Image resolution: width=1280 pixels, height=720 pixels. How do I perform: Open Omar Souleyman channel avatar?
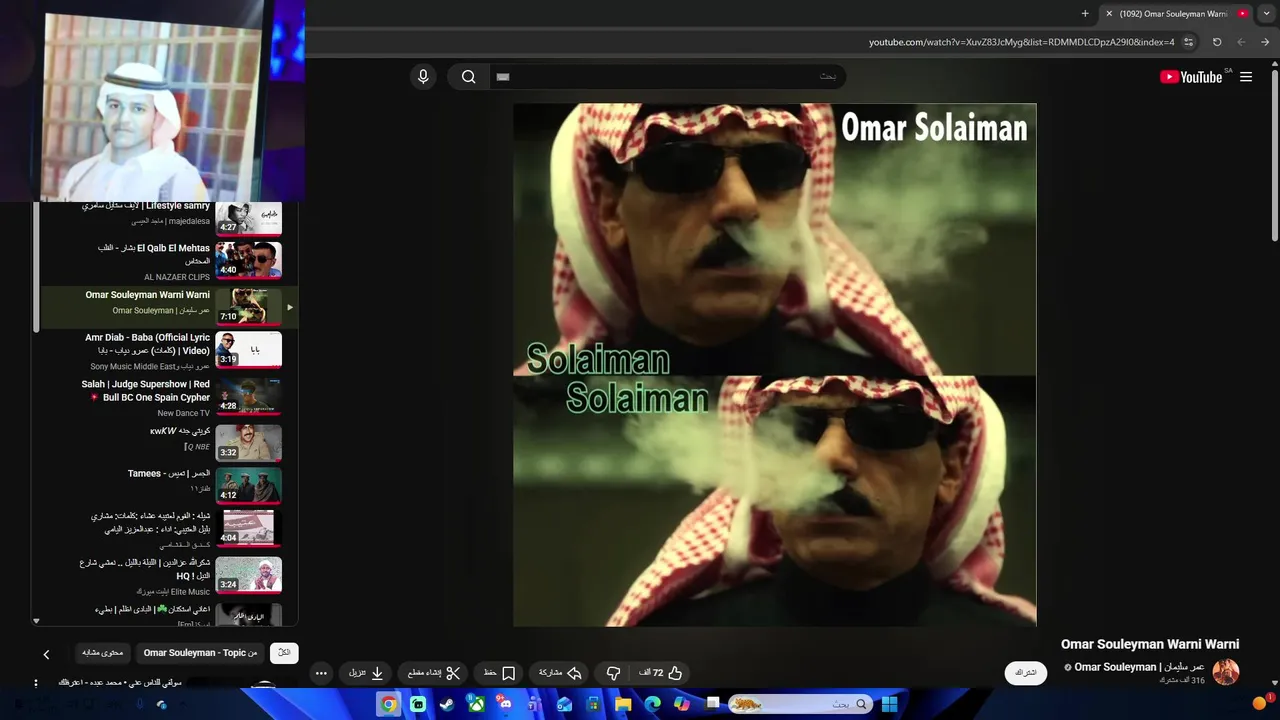tap(1226, 672)
